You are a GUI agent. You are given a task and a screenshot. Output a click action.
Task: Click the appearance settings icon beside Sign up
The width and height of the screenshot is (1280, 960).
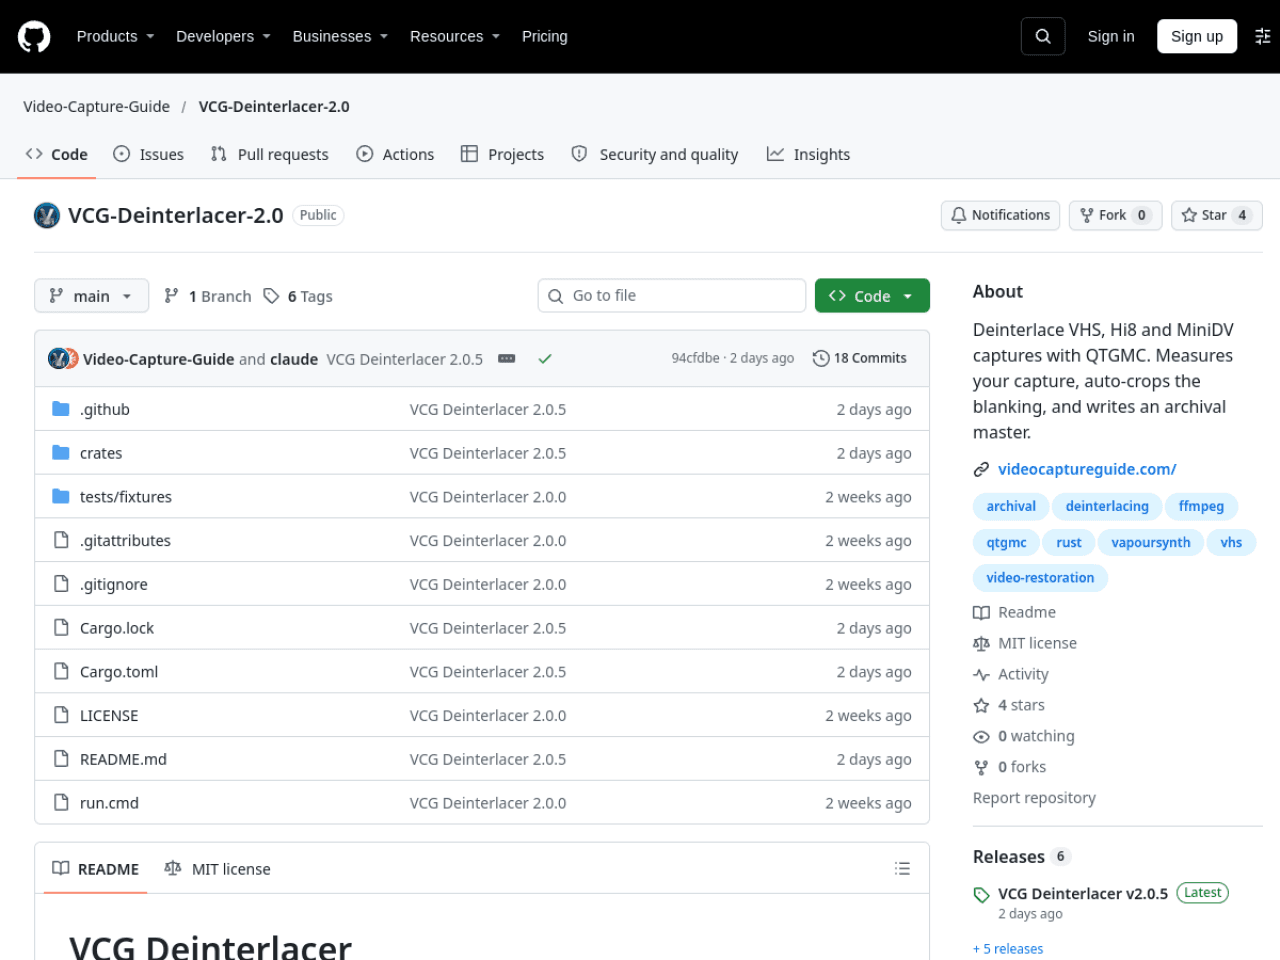1263,36
